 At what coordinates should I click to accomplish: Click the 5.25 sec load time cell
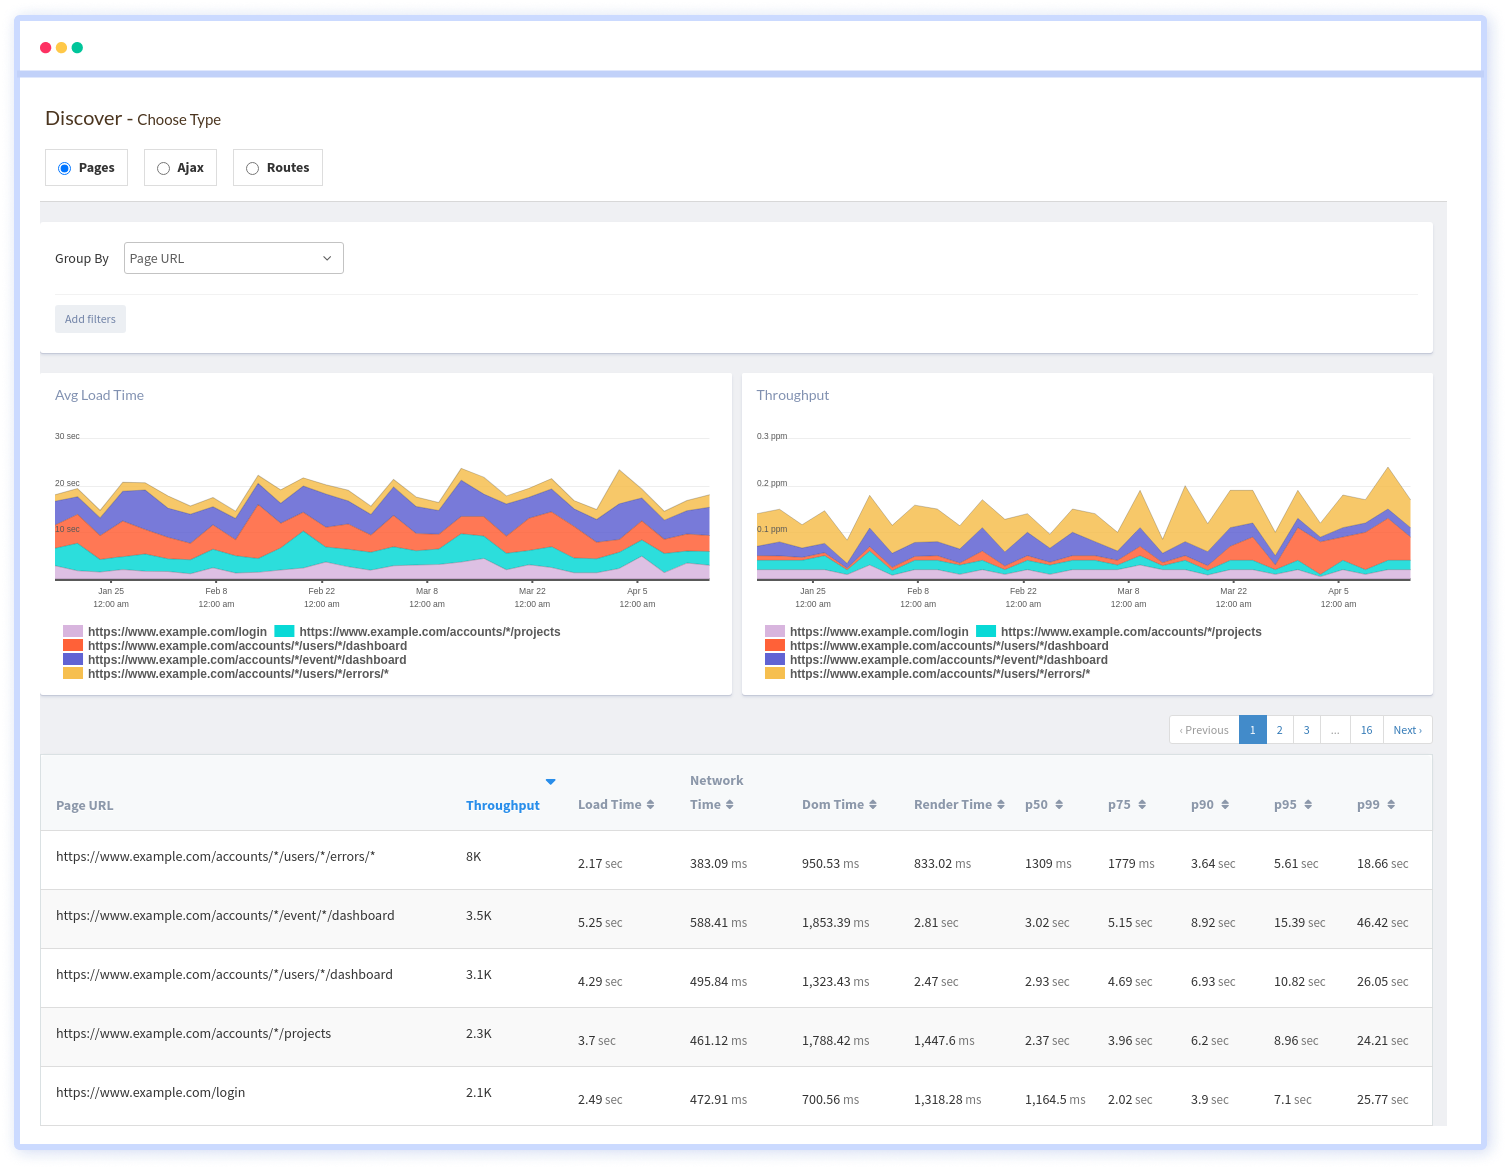600,923
